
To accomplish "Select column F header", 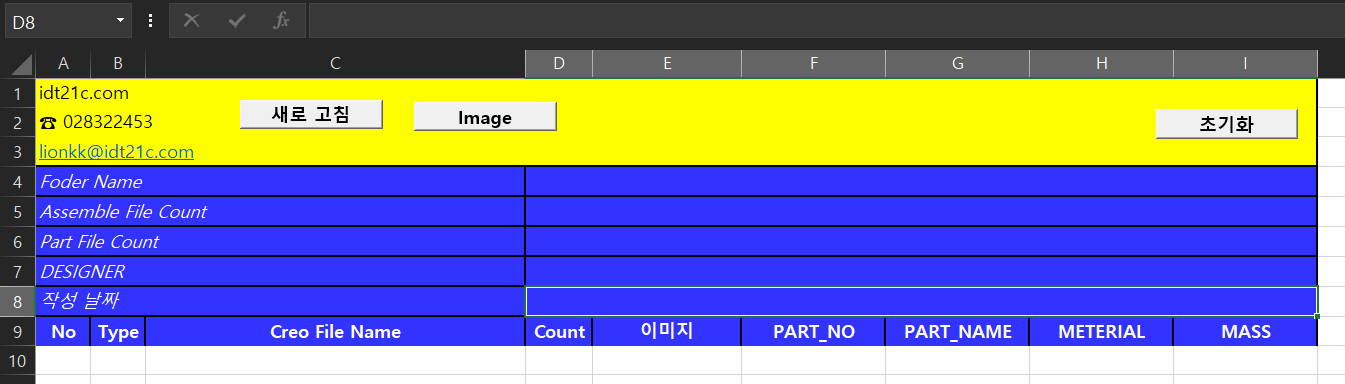I will tap(813, 64).
